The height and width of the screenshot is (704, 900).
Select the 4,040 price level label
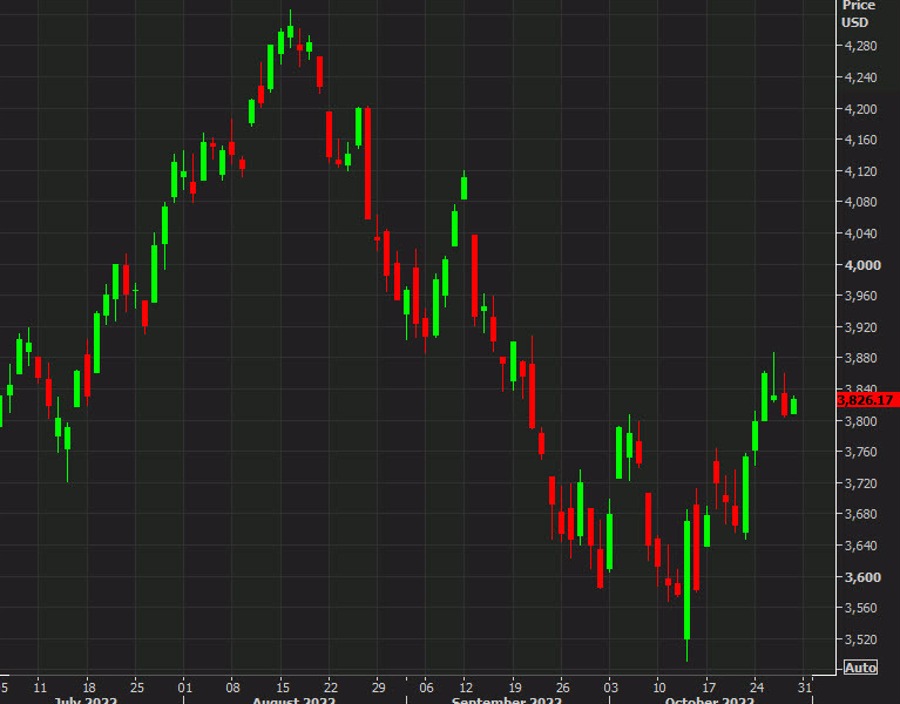coord(861,234)
